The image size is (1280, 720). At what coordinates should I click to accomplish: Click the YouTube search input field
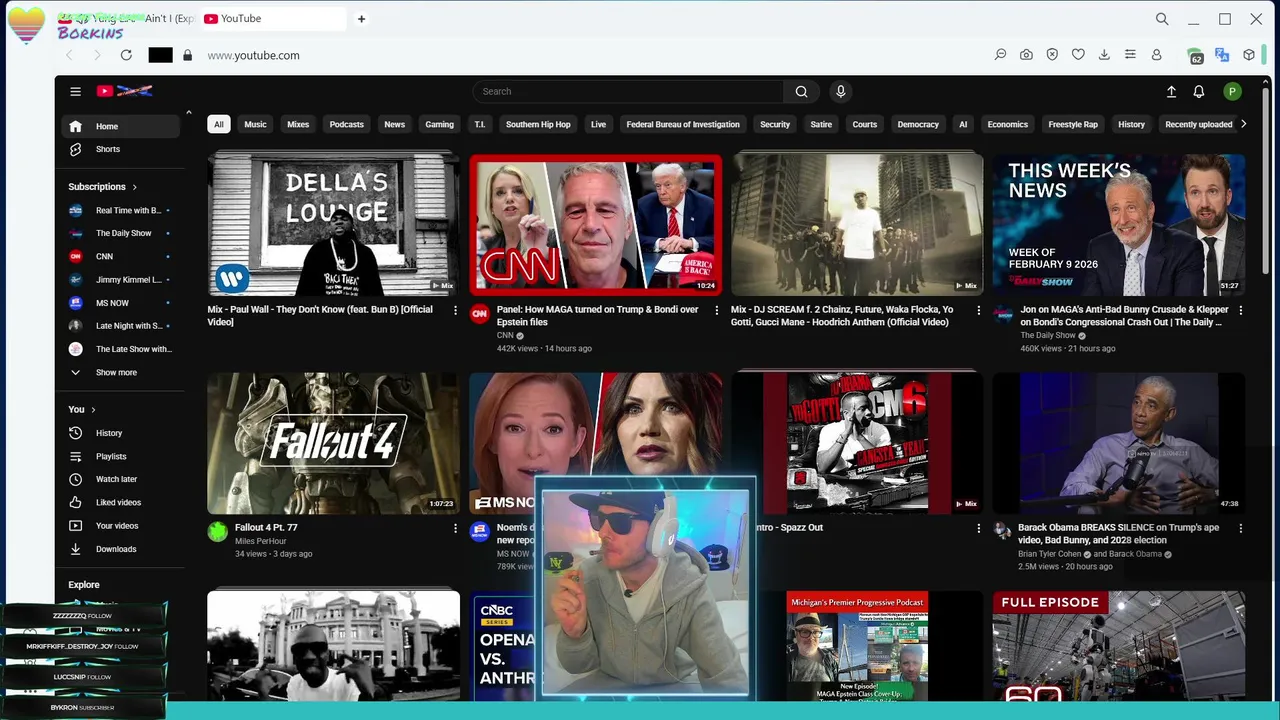(x=628, y=91)
